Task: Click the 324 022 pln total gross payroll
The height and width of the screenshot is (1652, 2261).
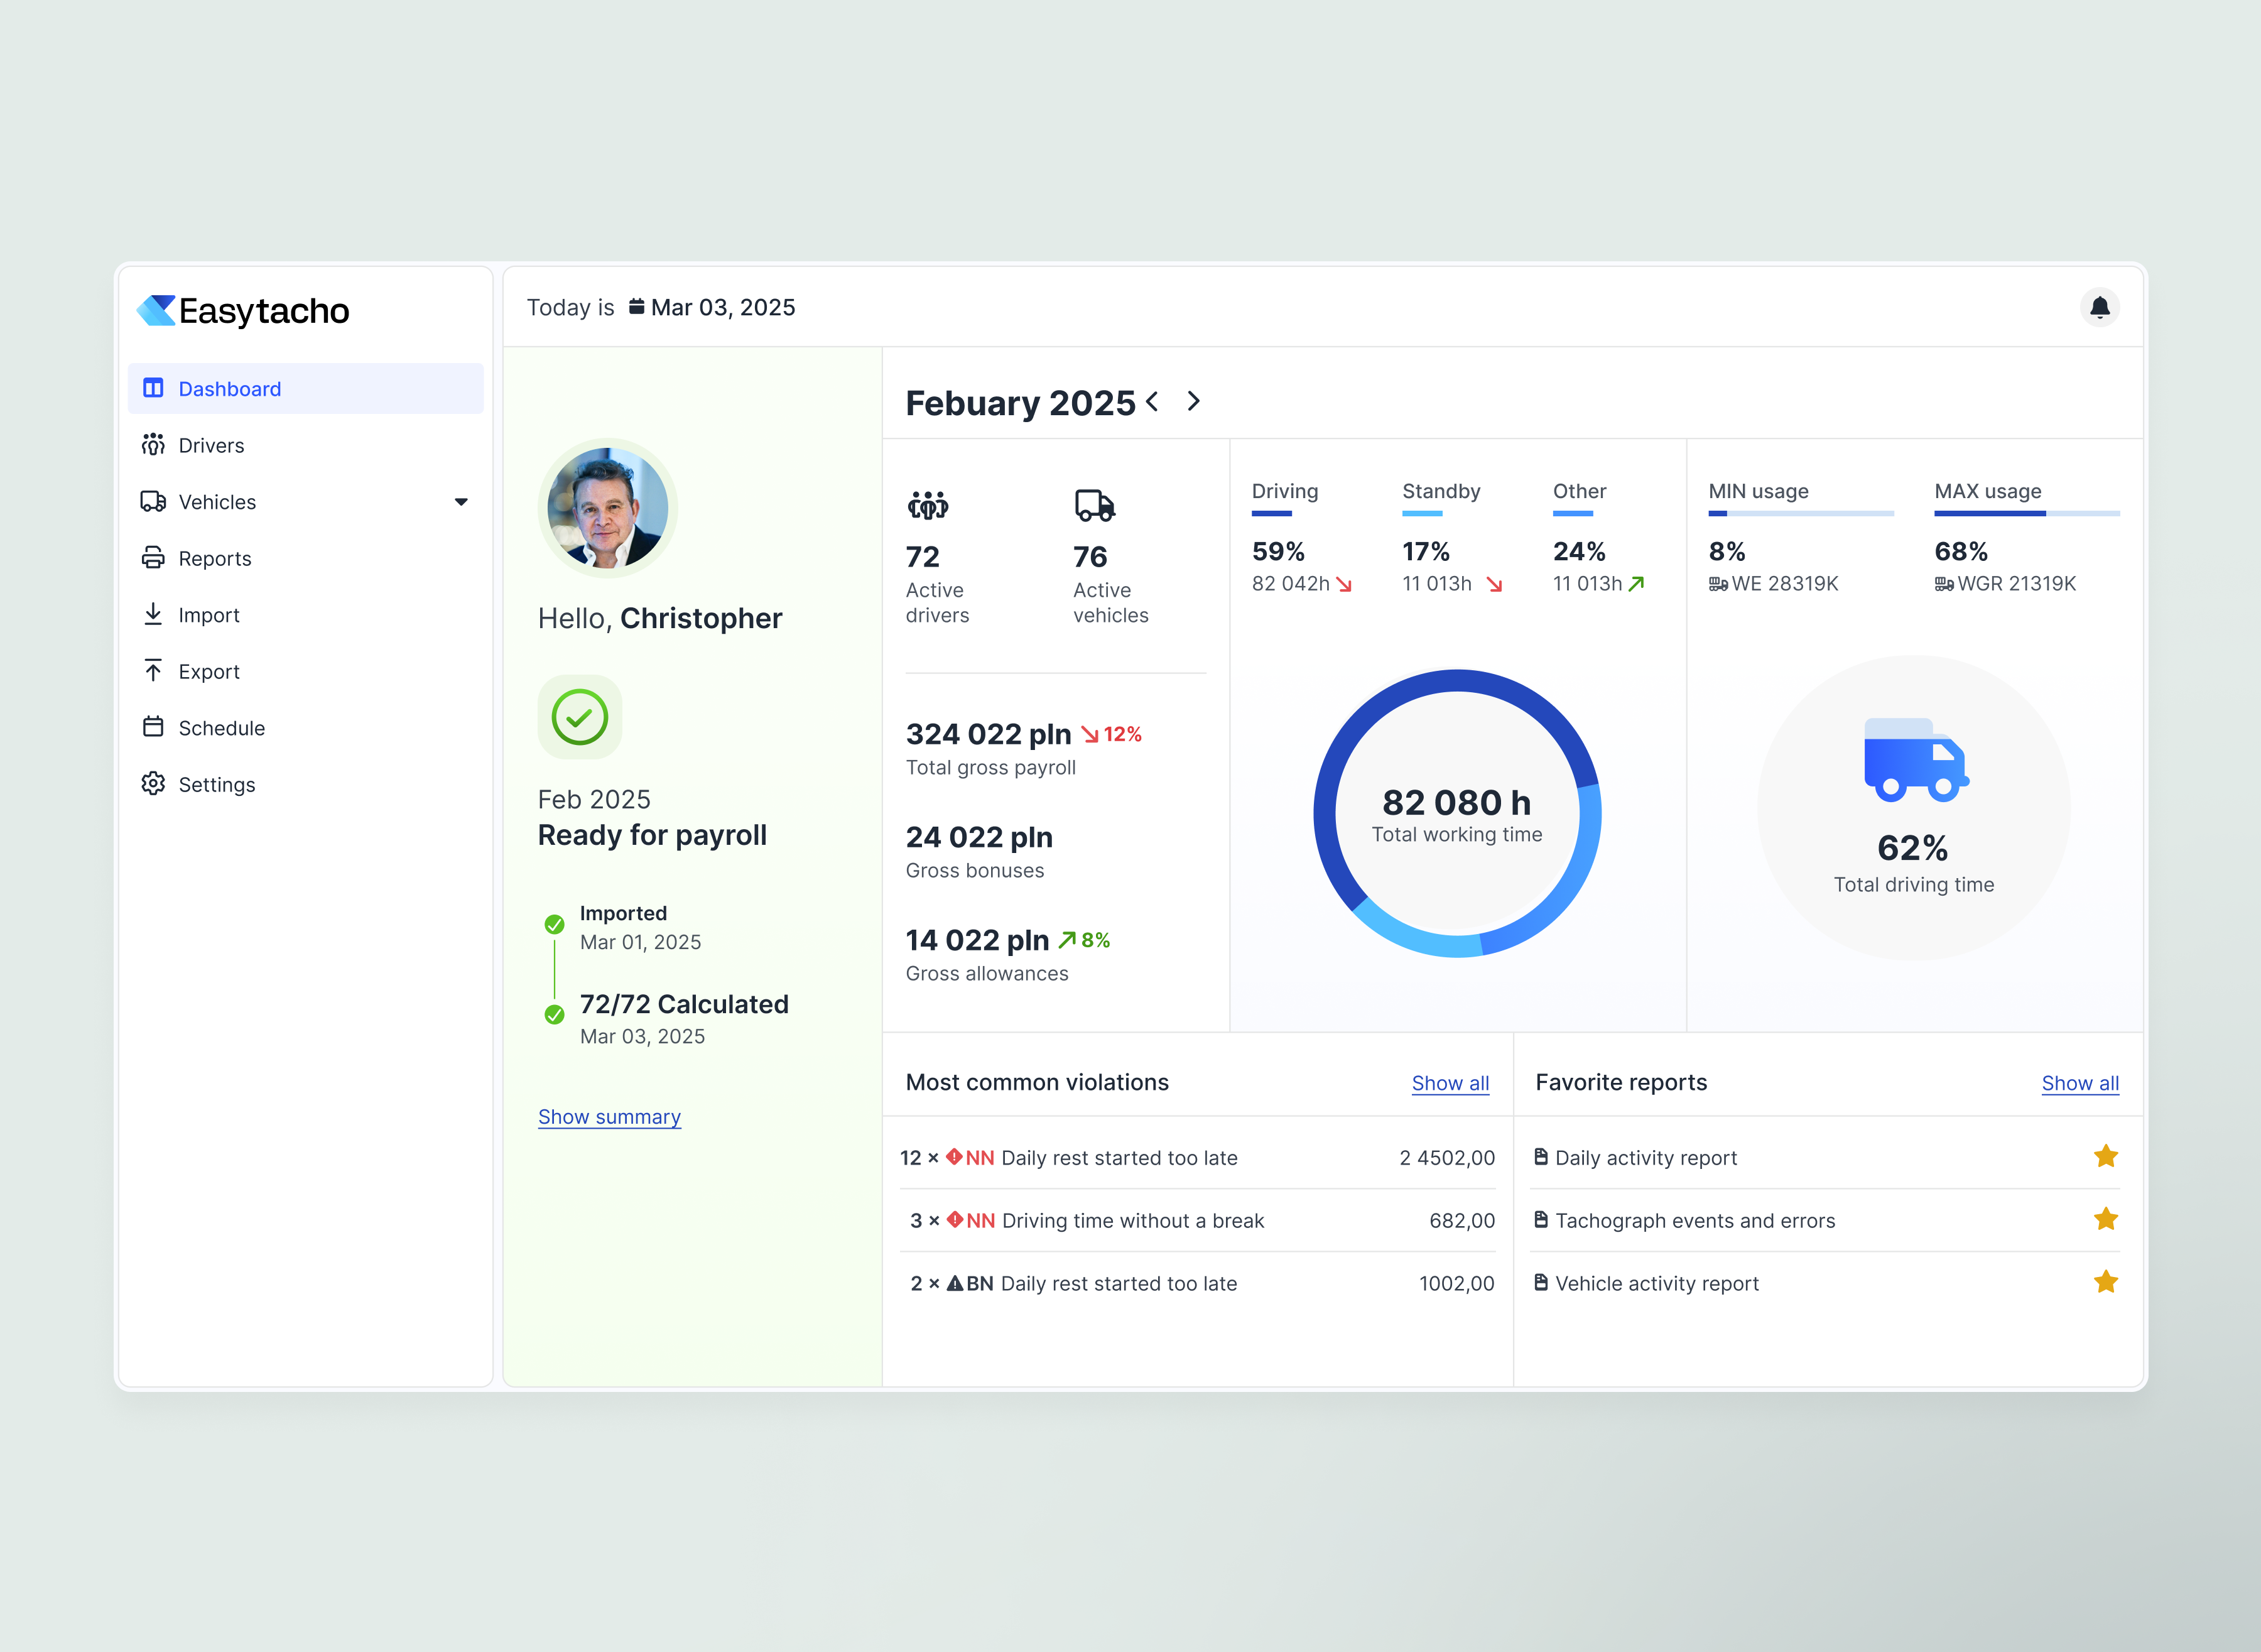Action: [988, 734]
